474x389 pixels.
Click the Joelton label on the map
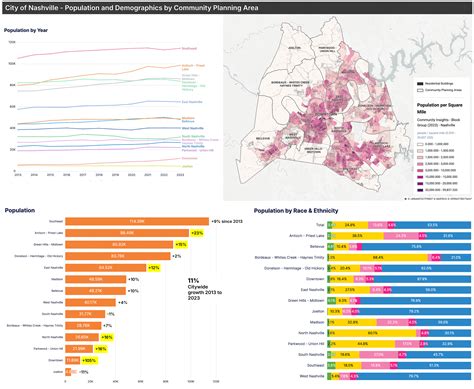[294, 48]
